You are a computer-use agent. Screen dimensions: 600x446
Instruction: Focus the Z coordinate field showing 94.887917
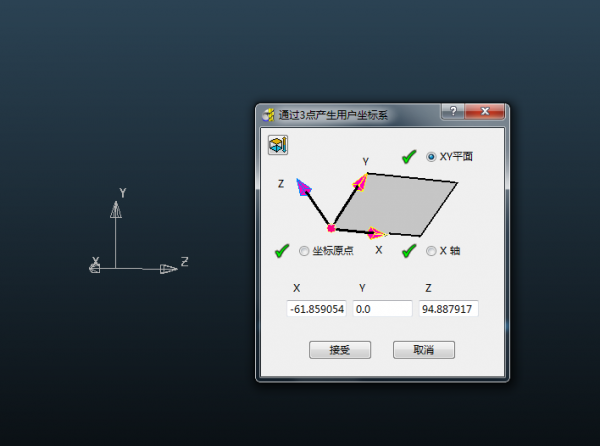(448, 309)
